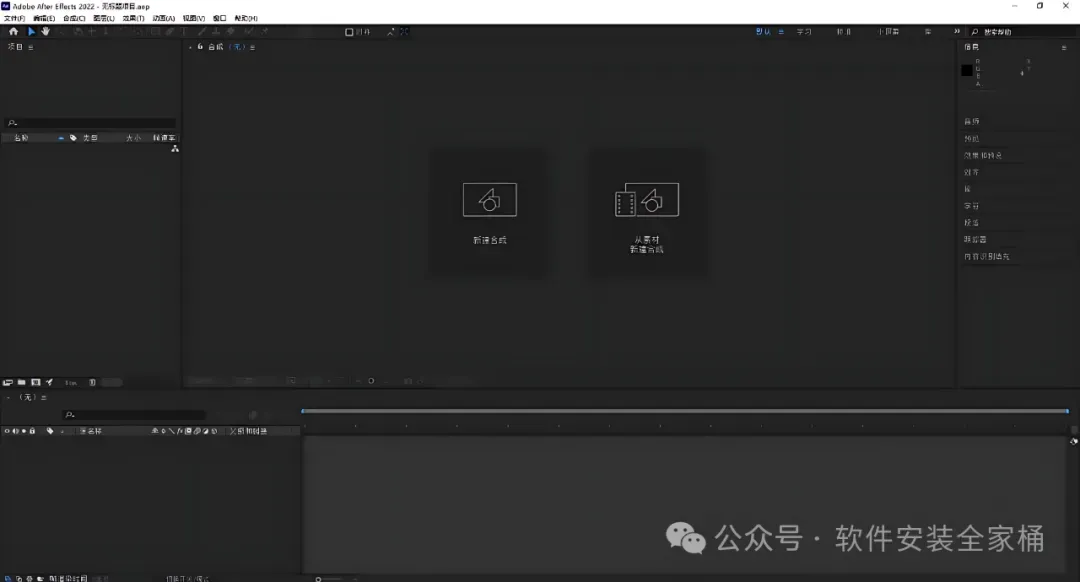
Task: Open the 段落 panel on the right
Action: 971,222
